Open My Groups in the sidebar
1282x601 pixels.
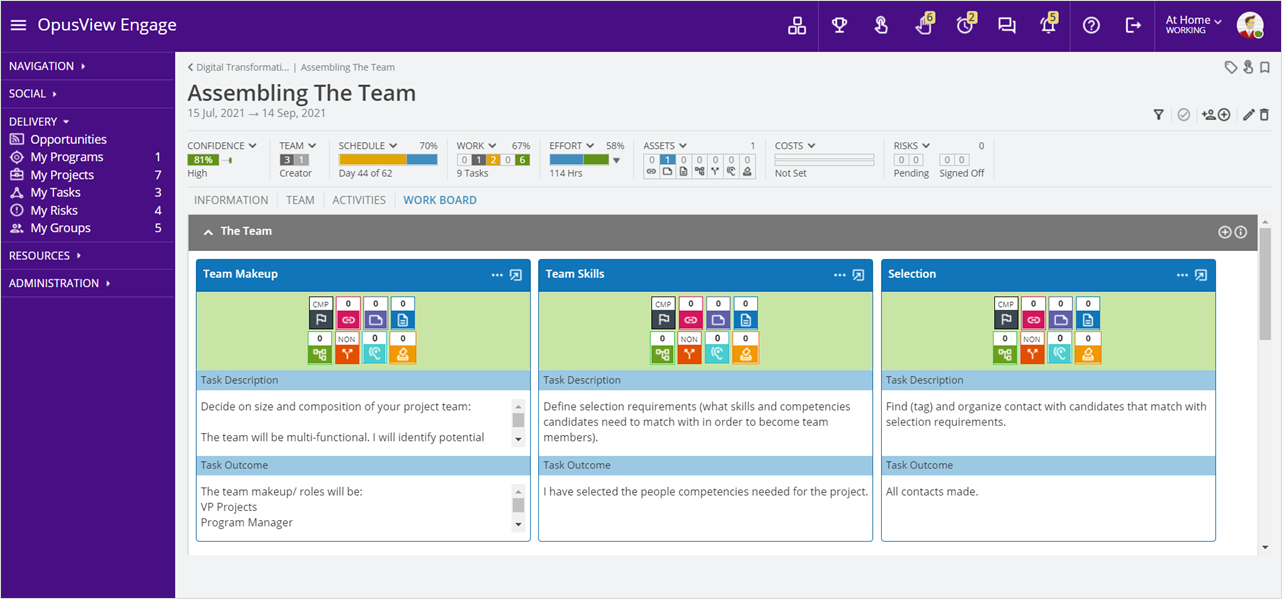coord(60,228)
